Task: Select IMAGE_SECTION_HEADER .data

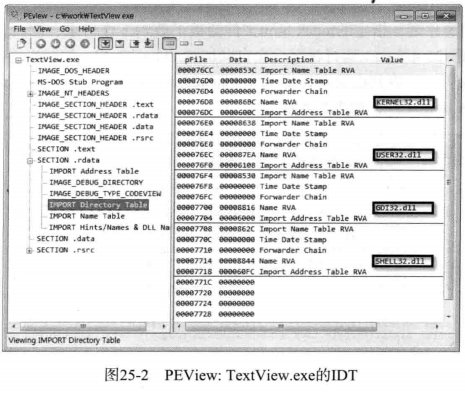Action: point(95,127)
